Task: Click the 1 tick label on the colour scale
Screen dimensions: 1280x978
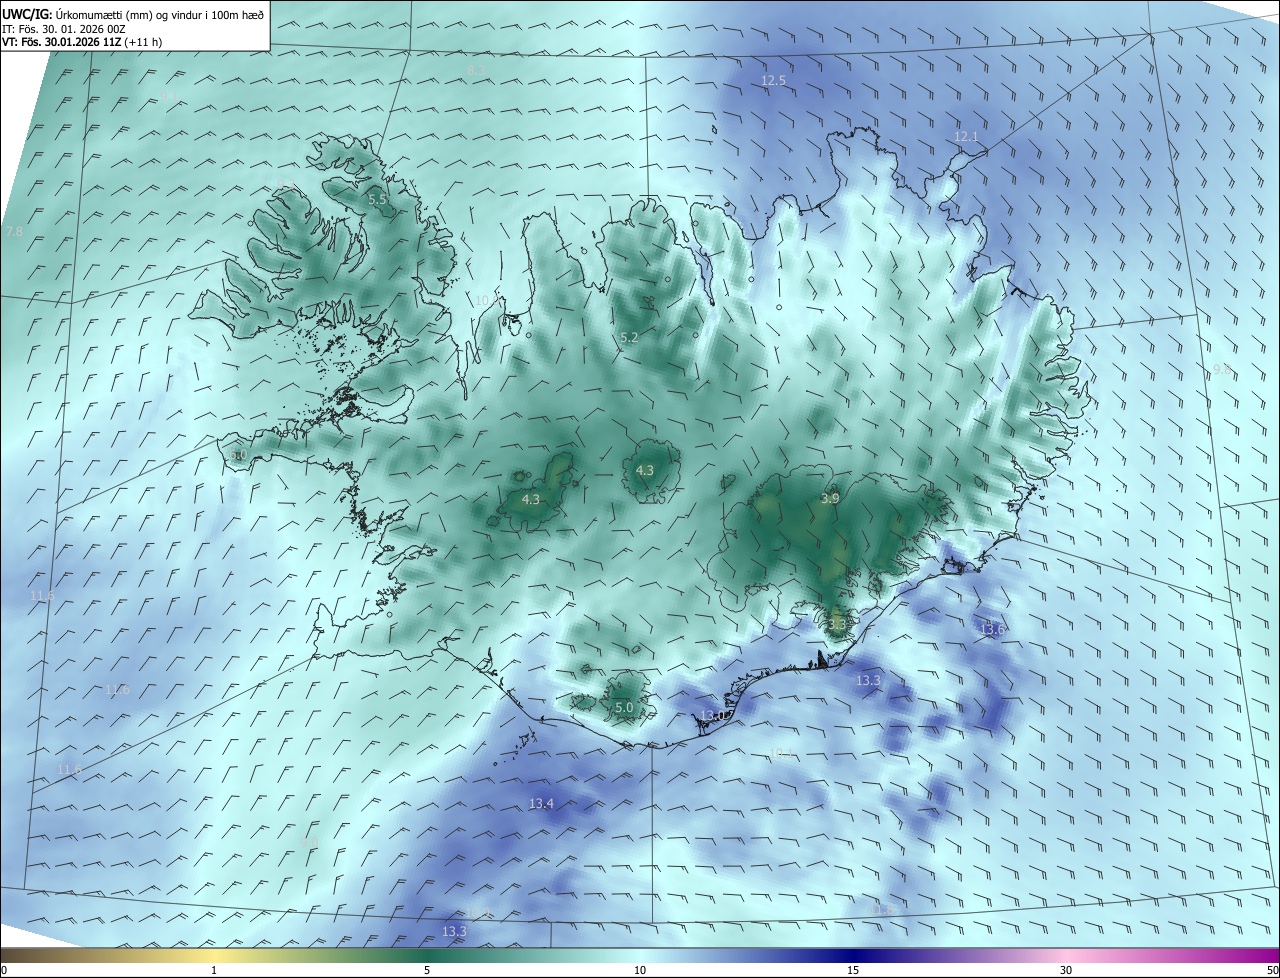Action: pyautogui.click(x=214, y=970)
